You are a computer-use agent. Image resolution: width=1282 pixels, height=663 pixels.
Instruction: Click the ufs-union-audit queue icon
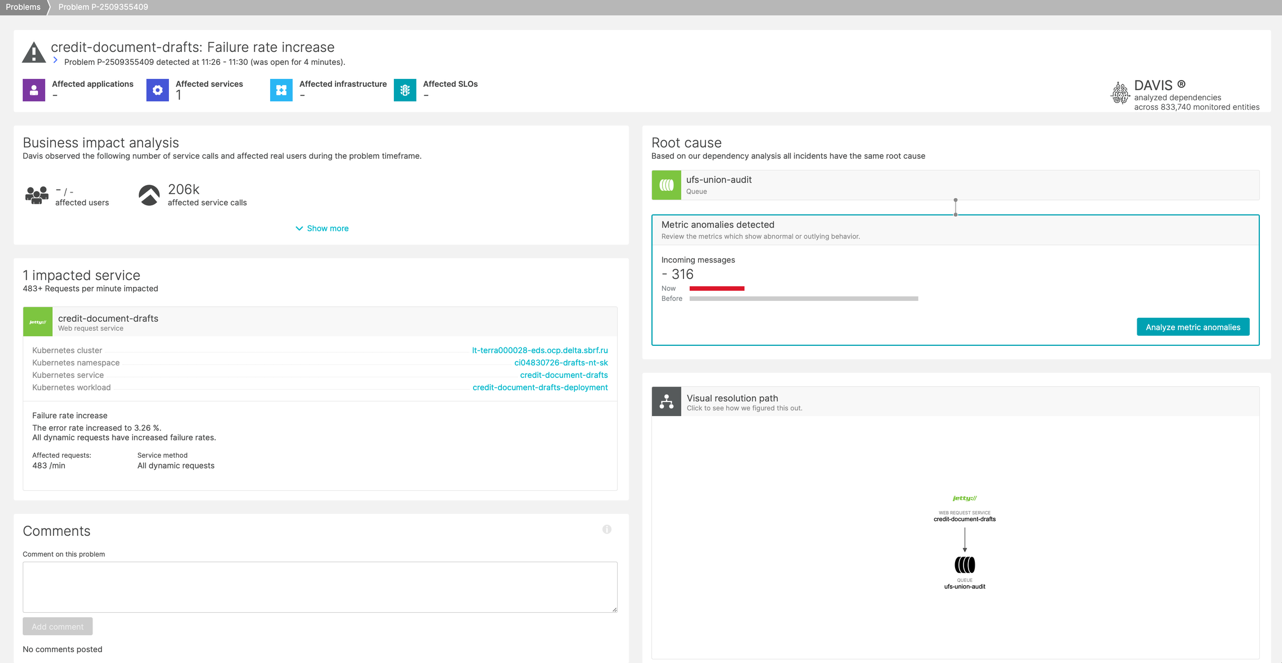[x=667, y=185]
